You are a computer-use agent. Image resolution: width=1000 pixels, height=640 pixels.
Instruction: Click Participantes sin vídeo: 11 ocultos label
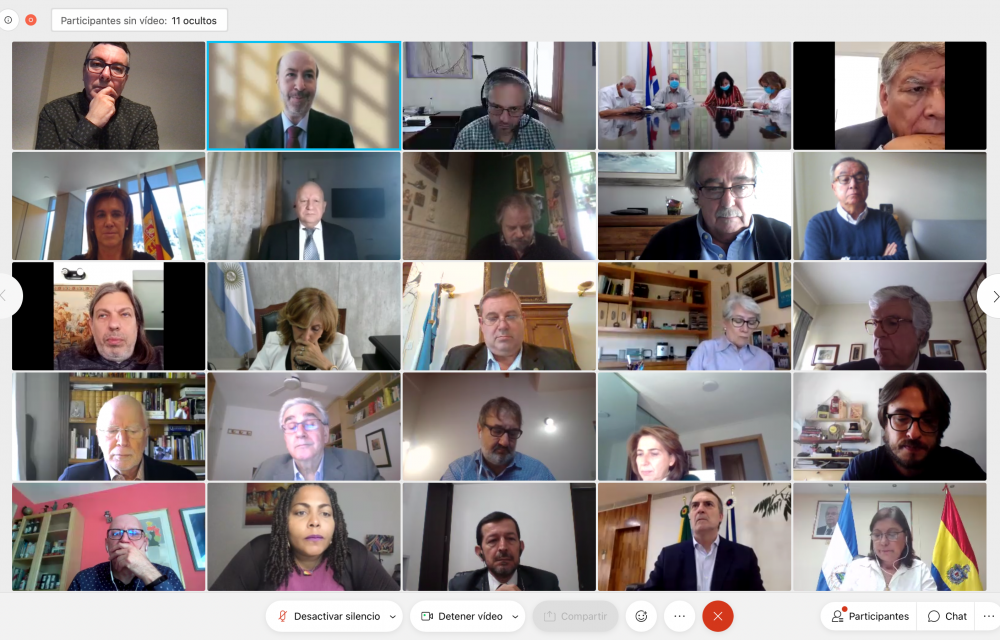(x=139, y=20)
